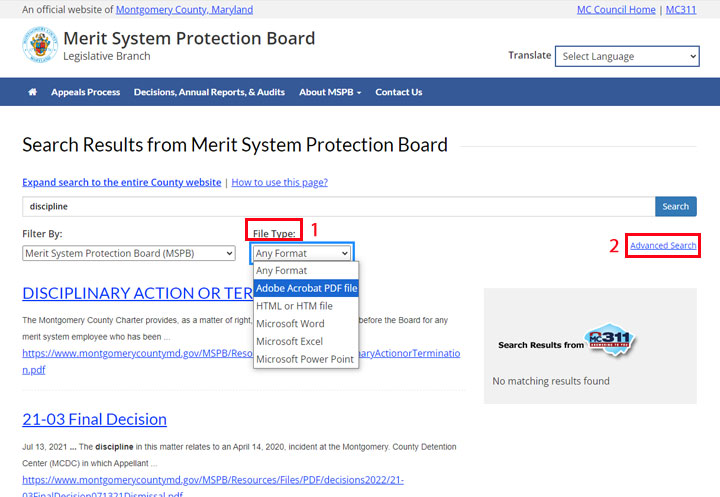Open the Advanced Search link

(x=663, y=246)
